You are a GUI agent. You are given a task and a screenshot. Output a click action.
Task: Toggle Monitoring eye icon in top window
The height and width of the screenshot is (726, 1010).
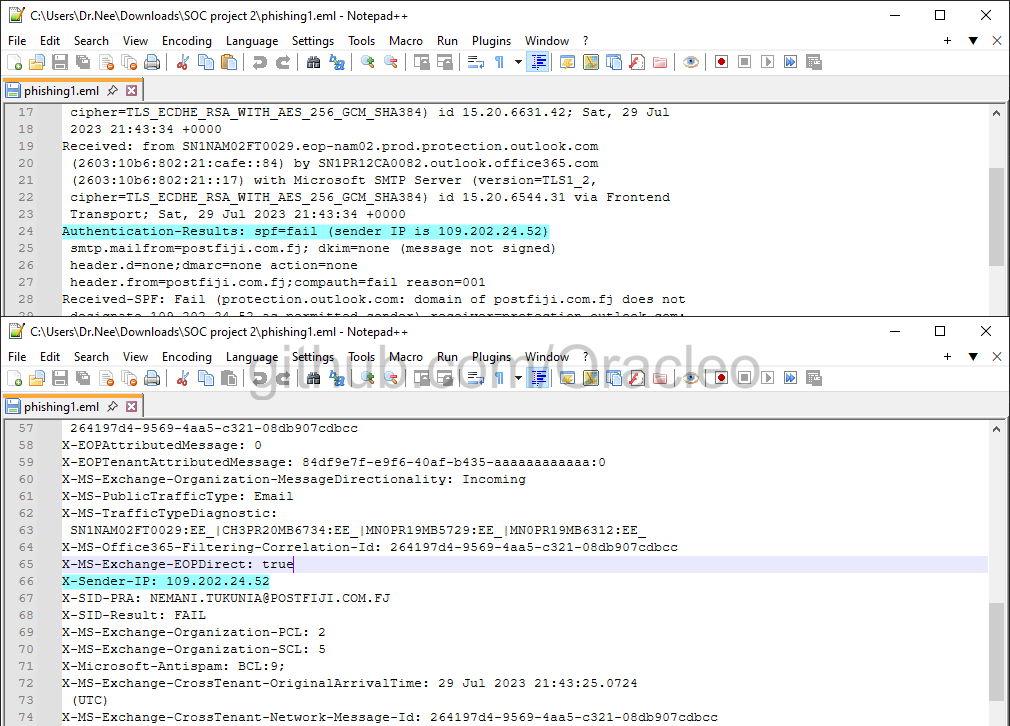coord(691,62)
